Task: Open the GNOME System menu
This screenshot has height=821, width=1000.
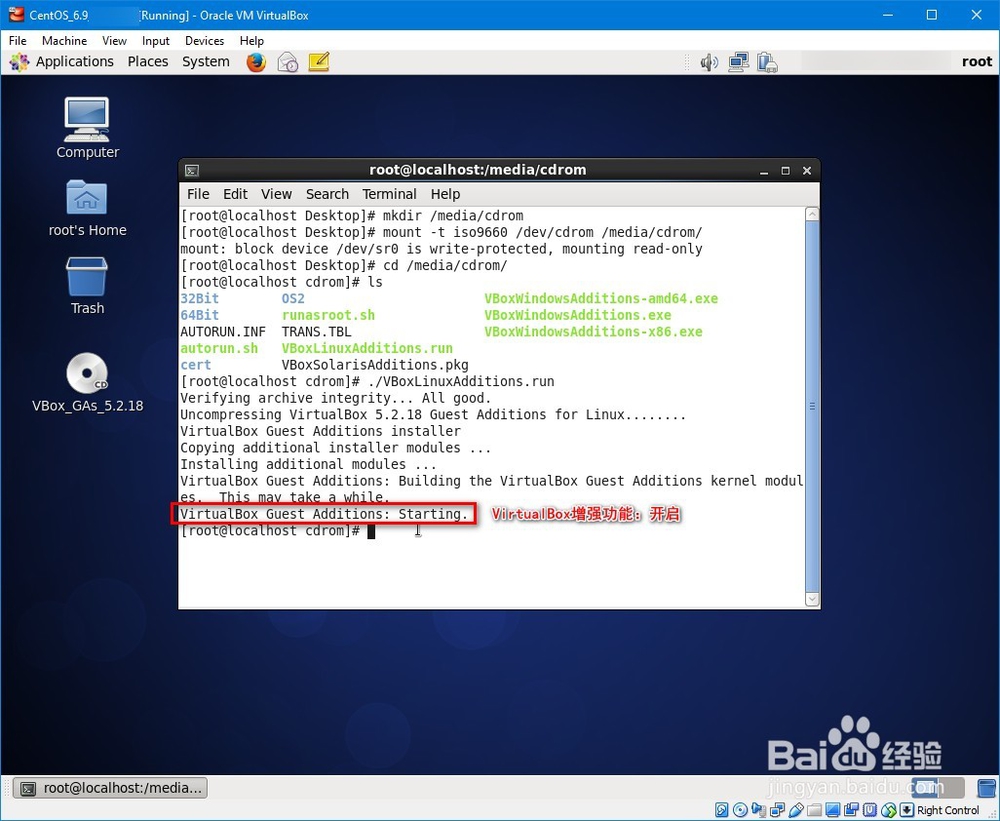Action: pos(206,62)
